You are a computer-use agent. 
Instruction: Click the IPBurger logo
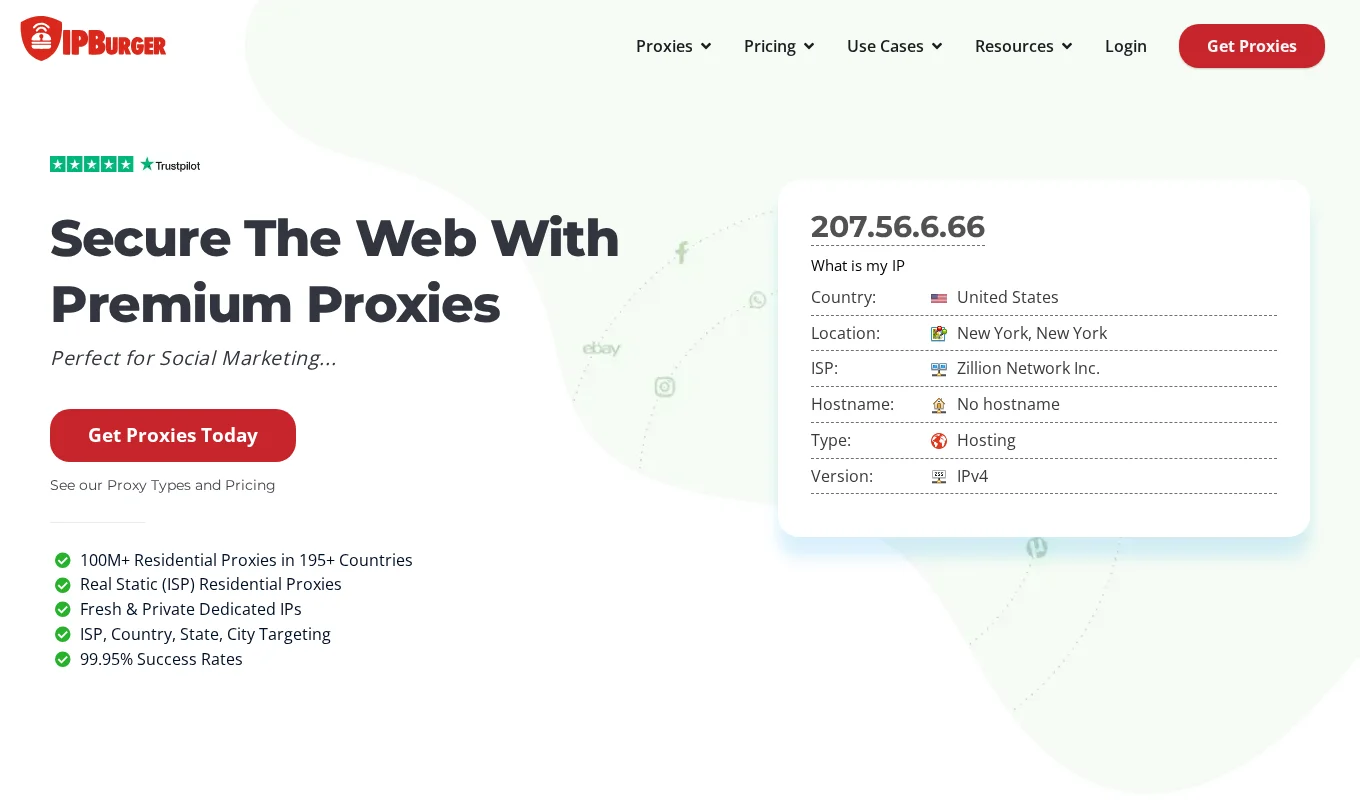click(x=93, y=40)
